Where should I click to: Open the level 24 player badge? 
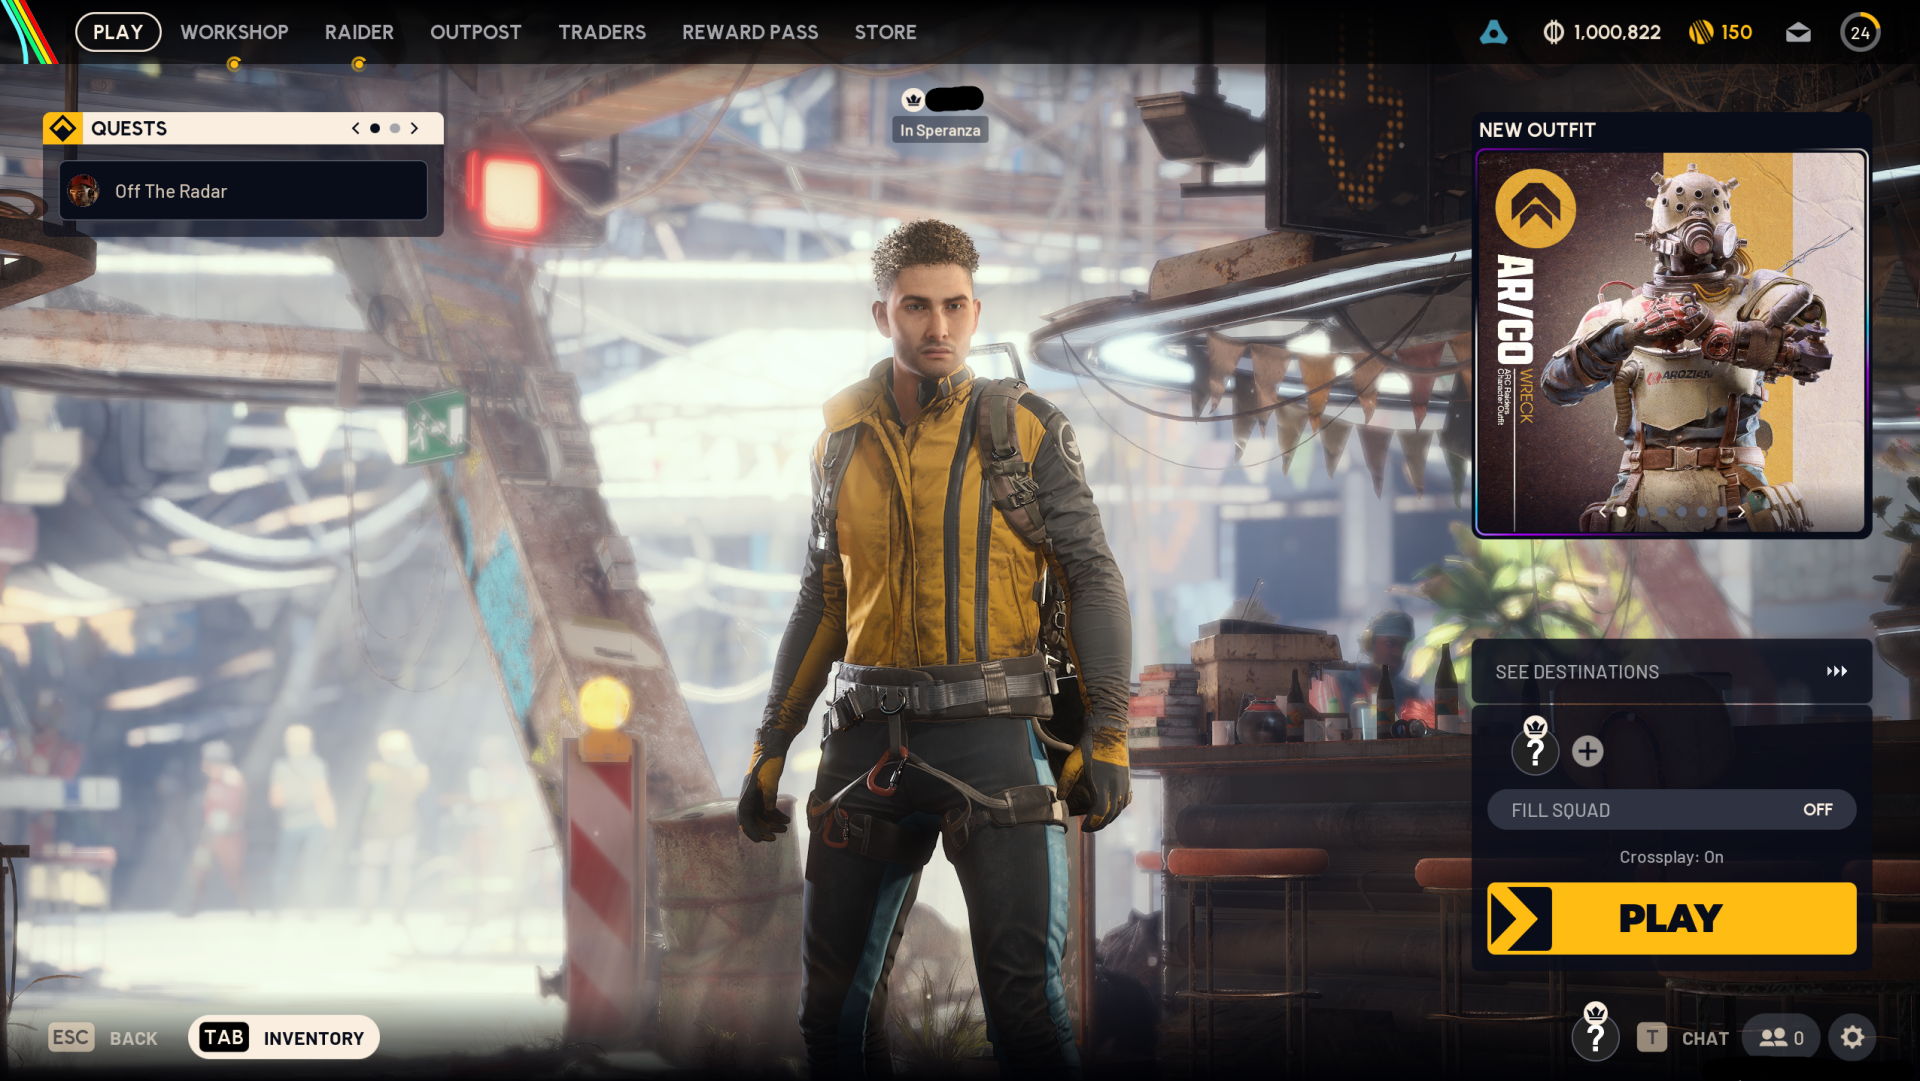pyautogui.click(x=1860, y=33)
